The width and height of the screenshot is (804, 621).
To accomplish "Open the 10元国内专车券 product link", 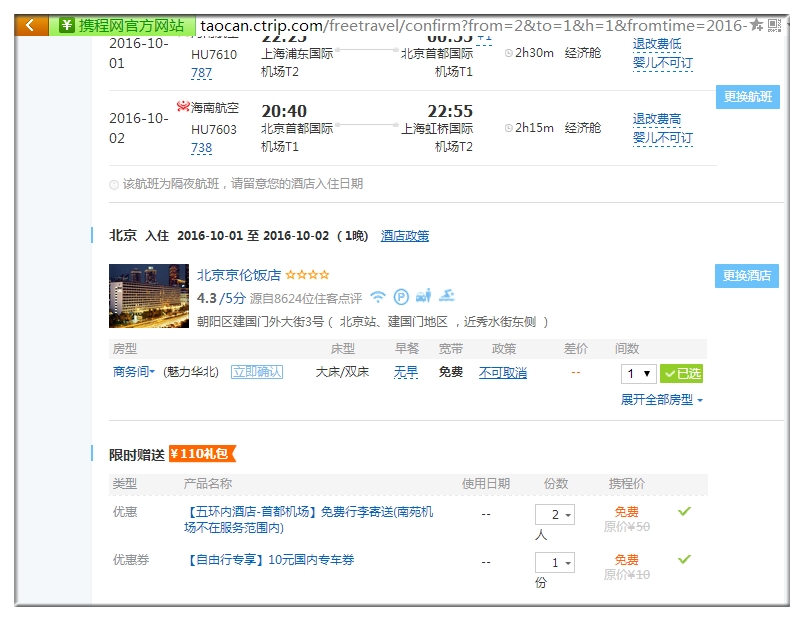I will (269, 560).
